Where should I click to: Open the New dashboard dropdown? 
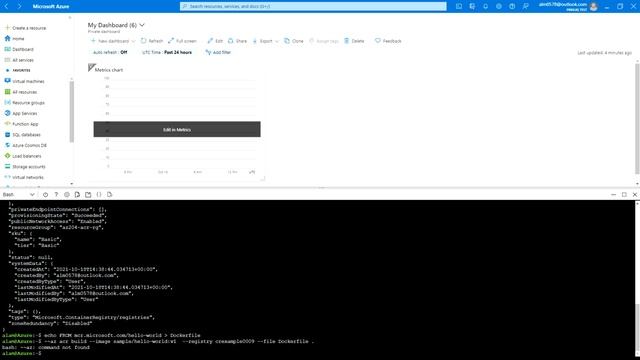113,41
